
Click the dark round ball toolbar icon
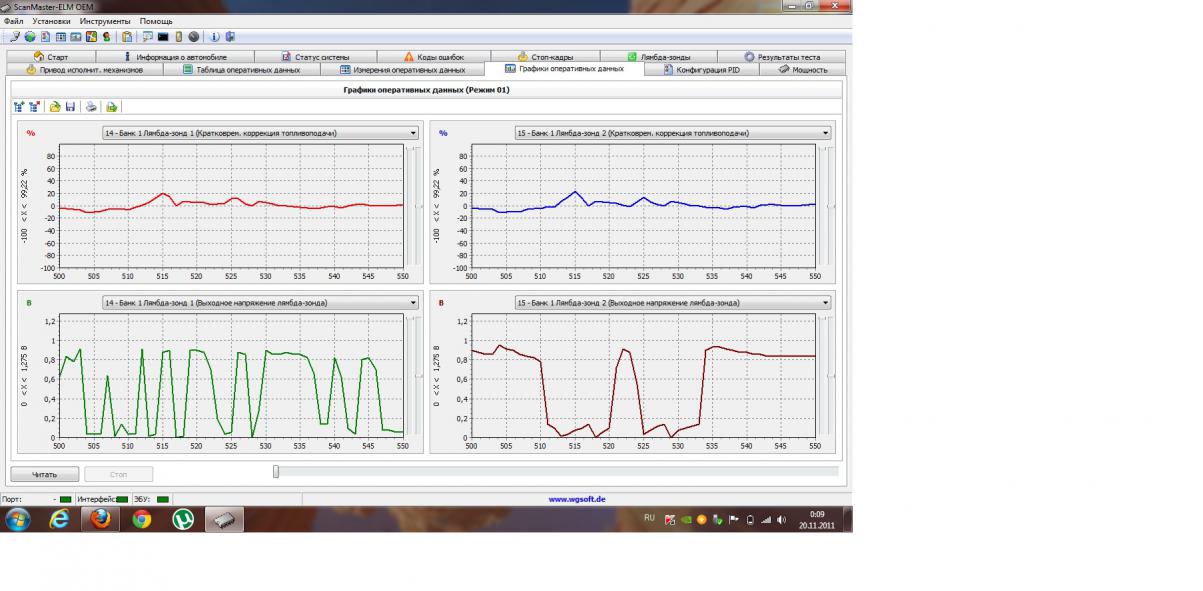[193, 37]
